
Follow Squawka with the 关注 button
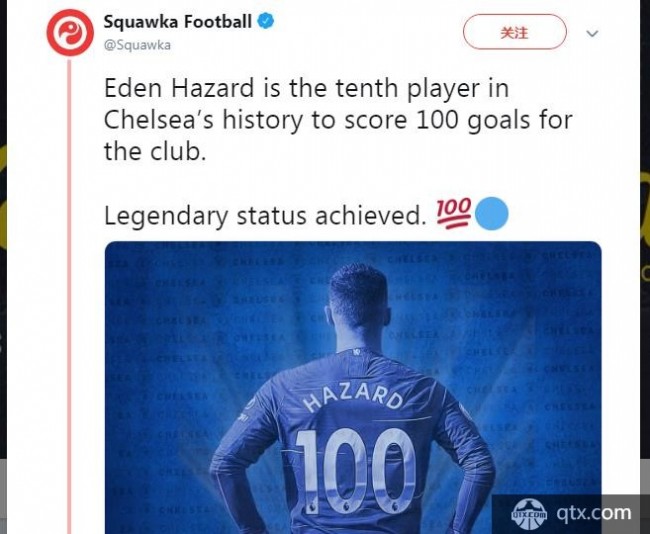[514, 32]
